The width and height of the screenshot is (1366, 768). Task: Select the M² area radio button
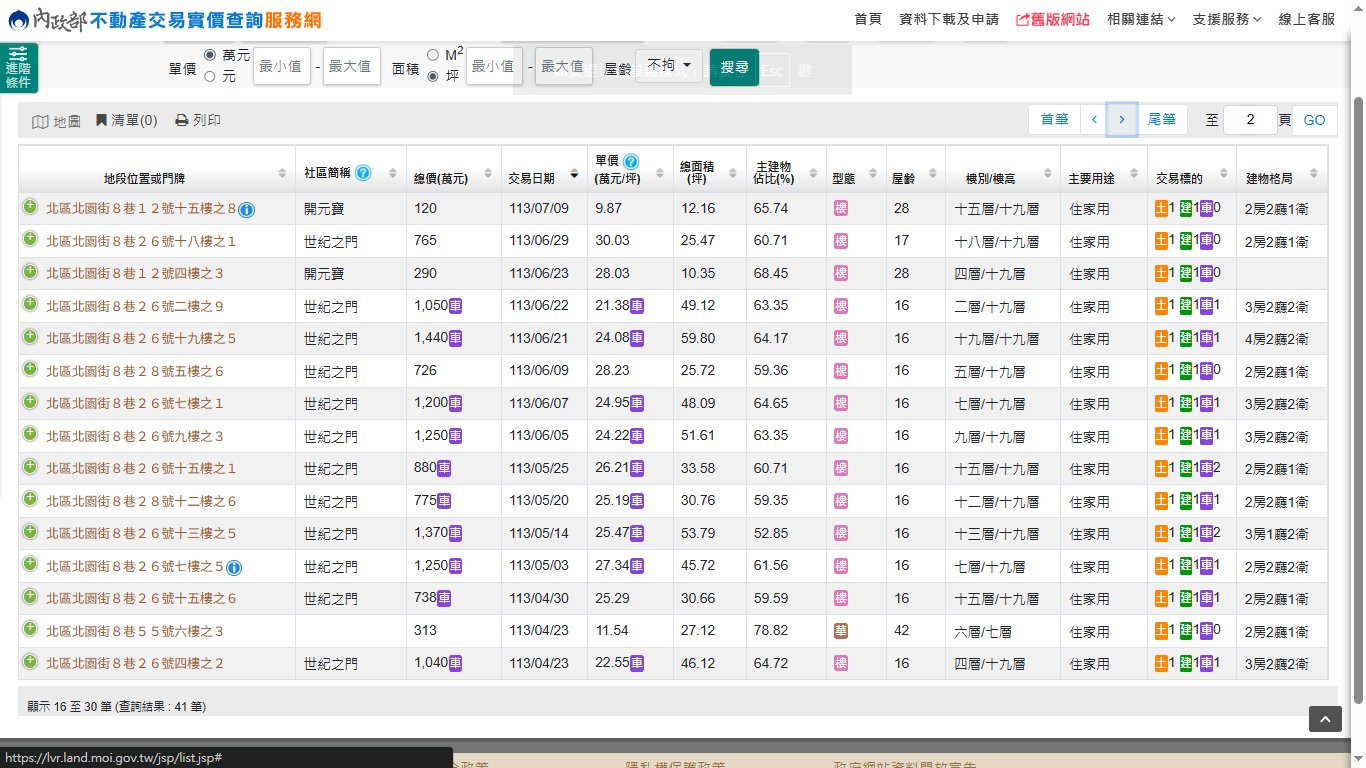(433, 54)
